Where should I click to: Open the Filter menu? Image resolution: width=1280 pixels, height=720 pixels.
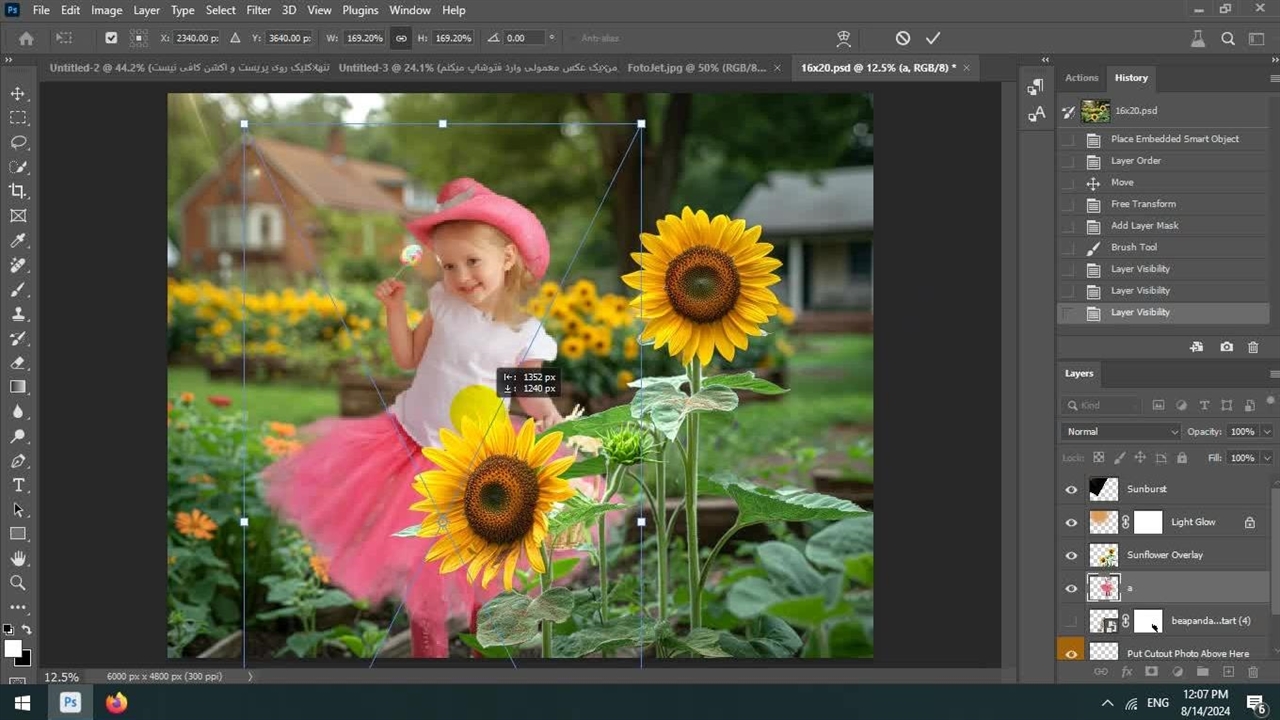(258, 10)
